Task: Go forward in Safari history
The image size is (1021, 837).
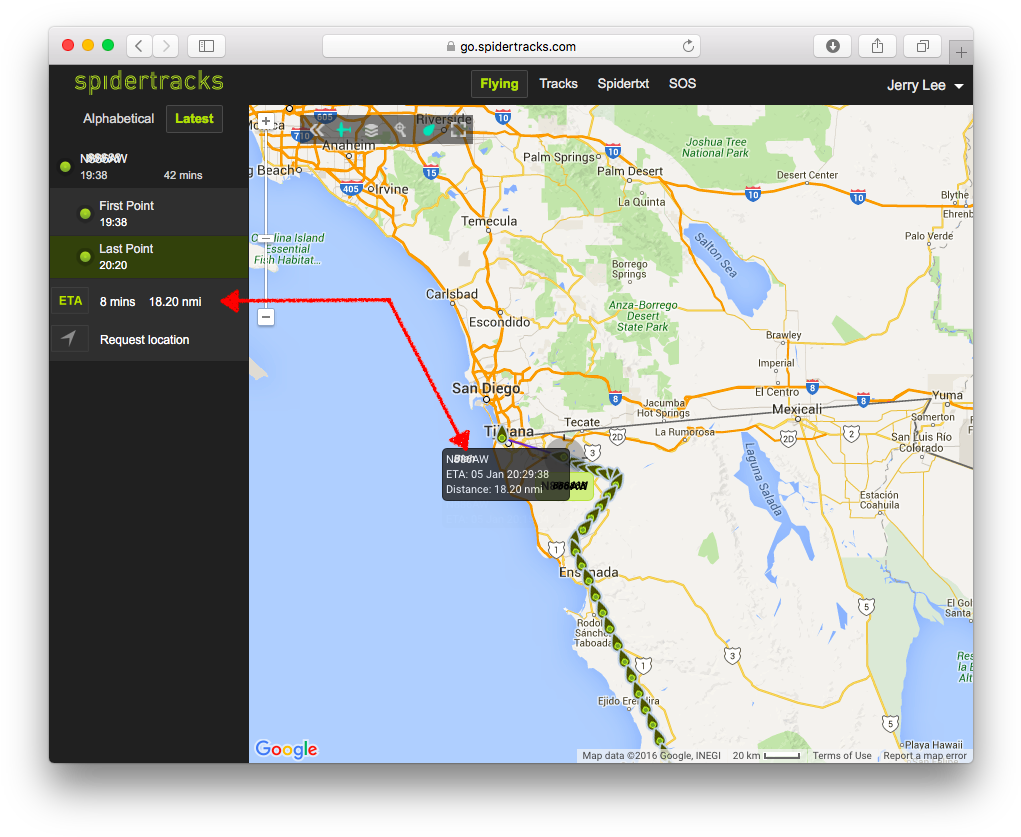Action: [166, 46]
